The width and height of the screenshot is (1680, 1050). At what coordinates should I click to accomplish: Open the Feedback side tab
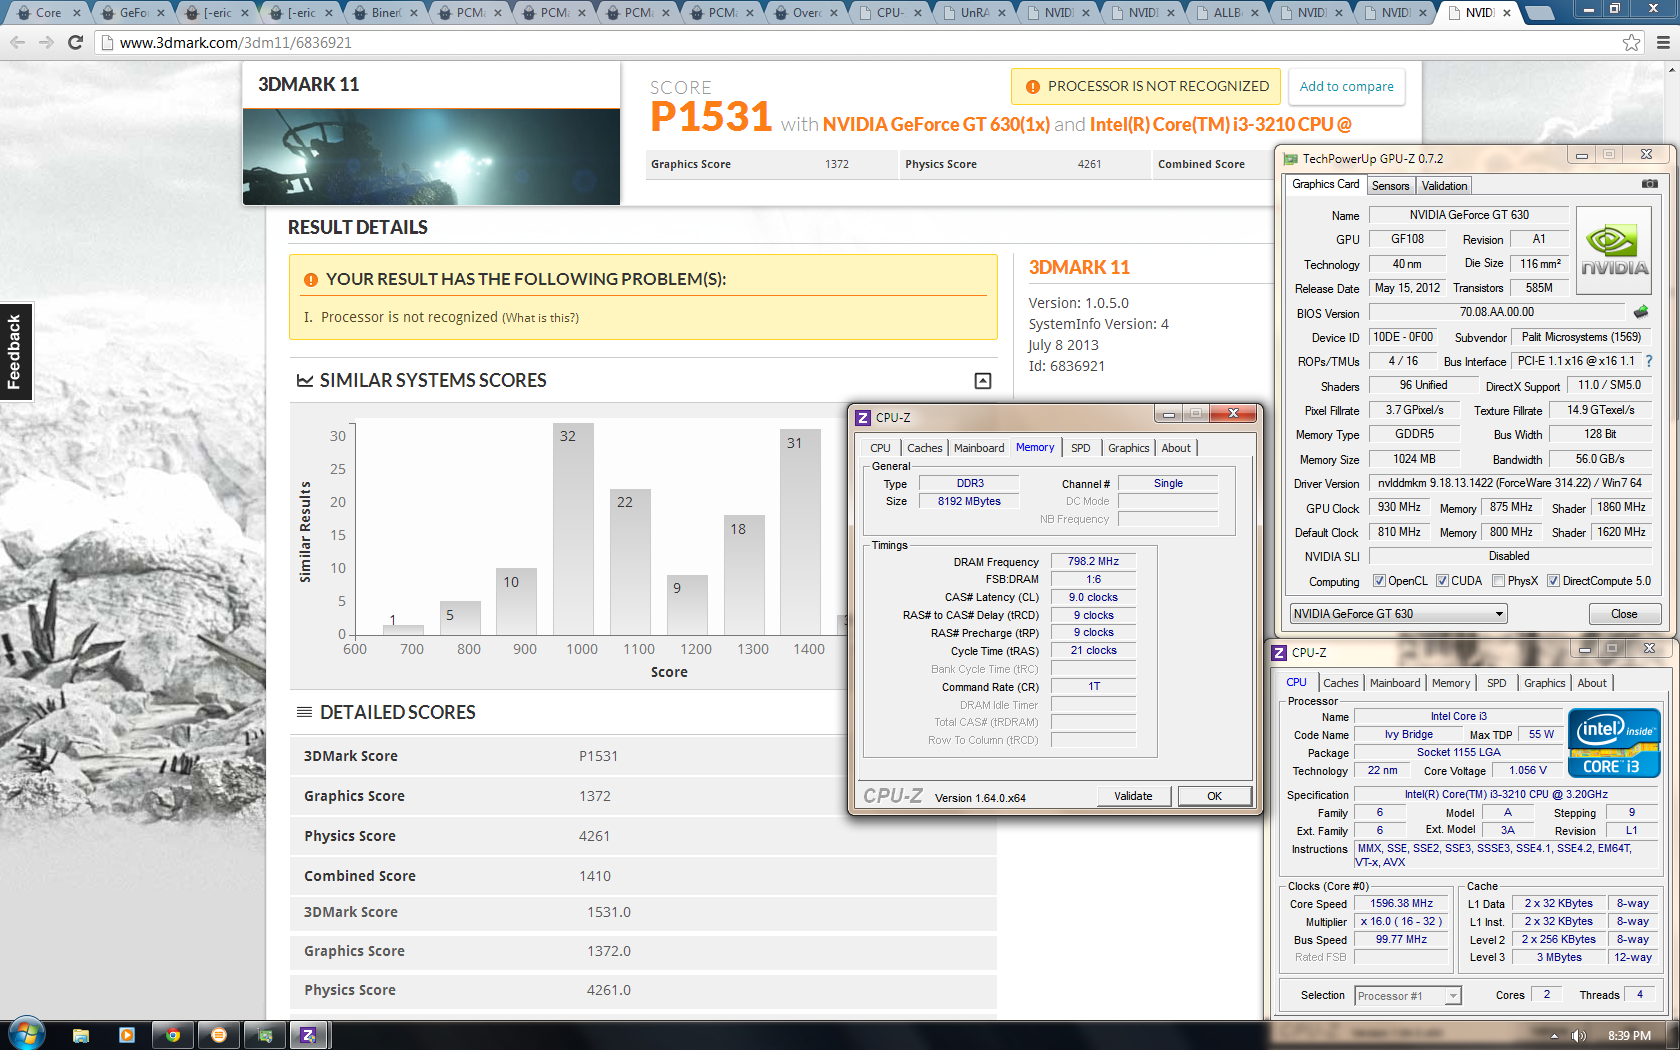pyautogui.click(x=15, y=351)
